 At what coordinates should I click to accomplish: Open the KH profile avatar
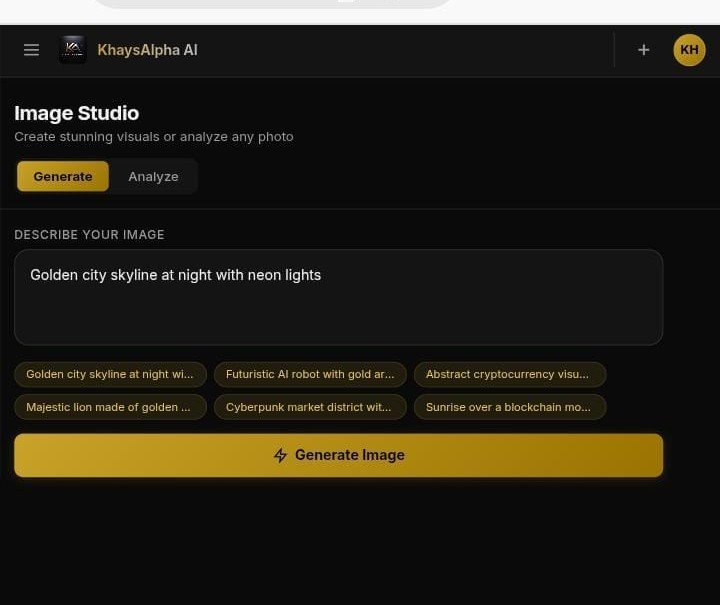tap(689, 50)
